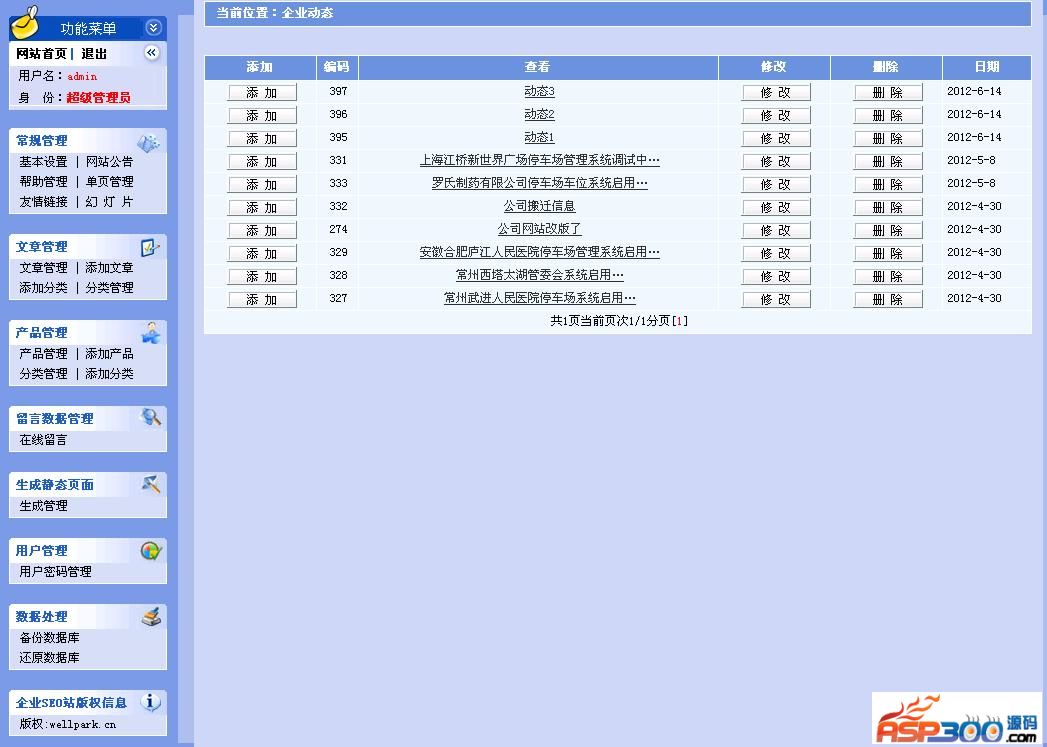The width and height of the screenshot is (1047, 747).
Task: Click 修改 button in row 329
Action: point(776,254)
